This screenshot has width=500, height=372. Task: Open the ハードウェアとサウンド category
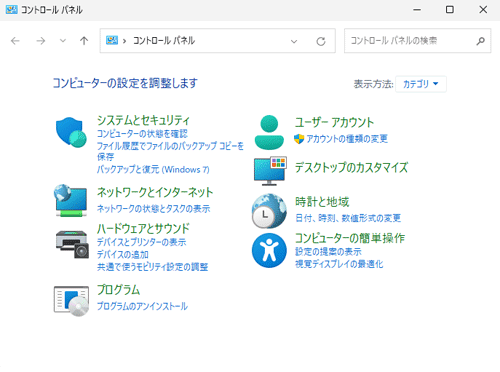(x=143, y=229)
